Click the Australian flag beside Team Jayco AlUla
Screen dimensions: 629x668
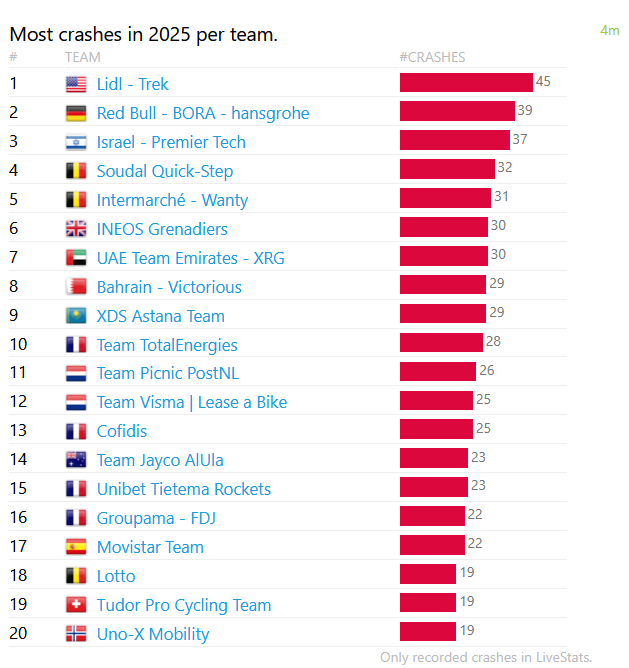(76, 460)
